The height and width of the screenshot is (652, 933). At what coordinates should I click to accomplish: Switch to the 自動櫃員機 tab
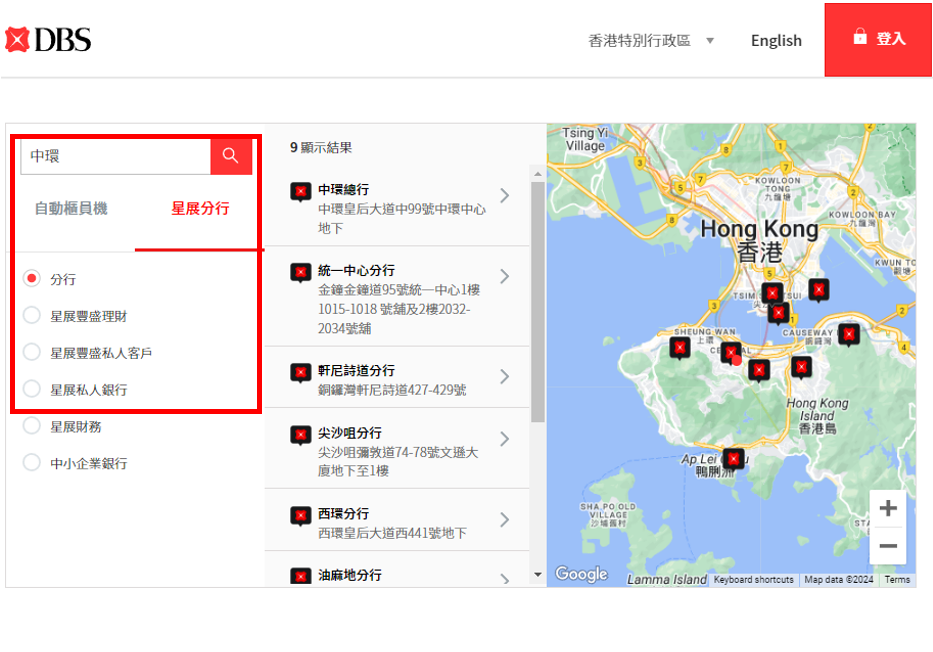[71, 209]
